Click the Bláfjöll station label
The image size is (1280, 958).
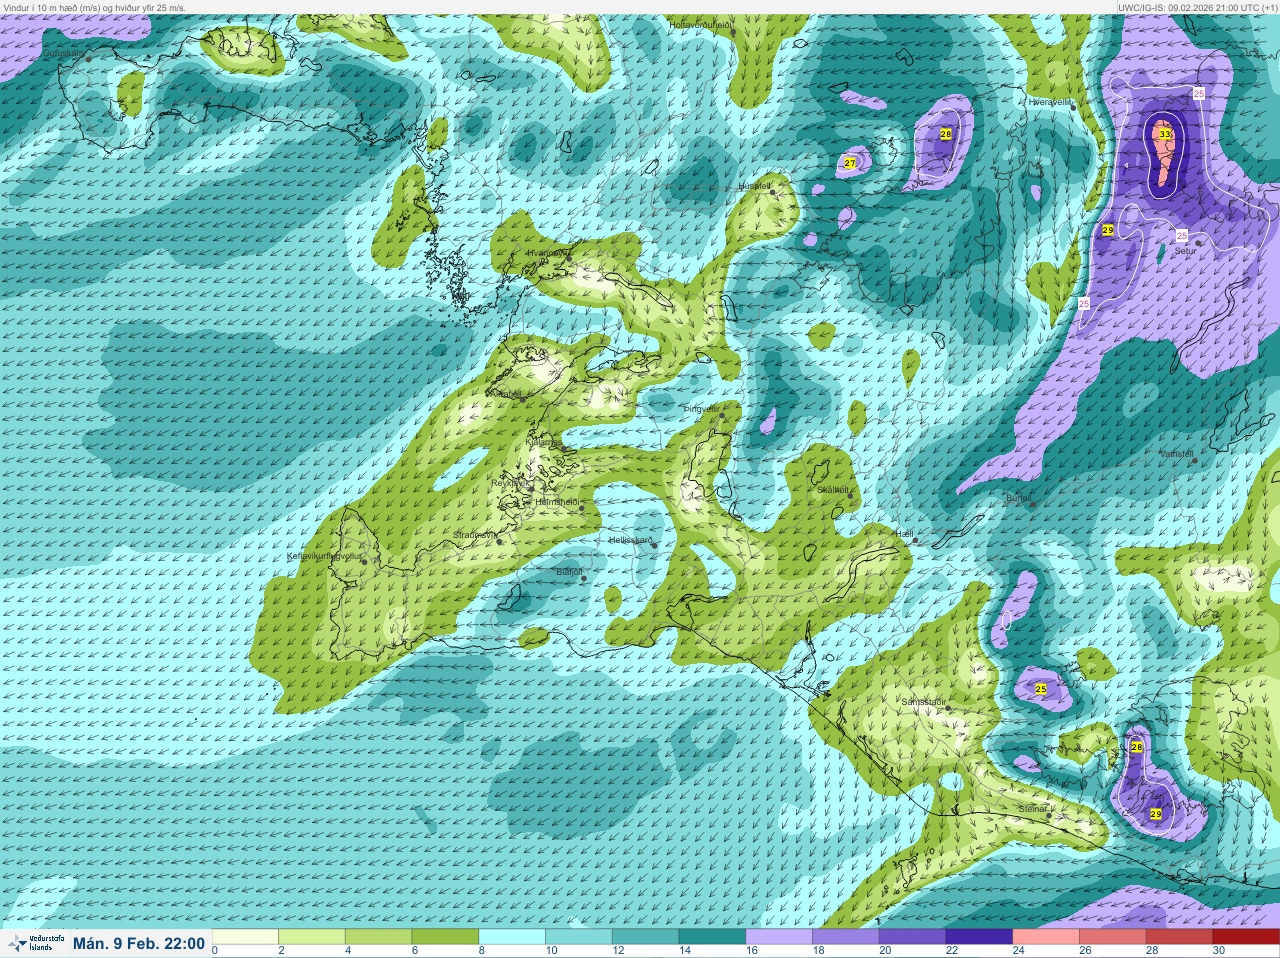coord(568,572)
